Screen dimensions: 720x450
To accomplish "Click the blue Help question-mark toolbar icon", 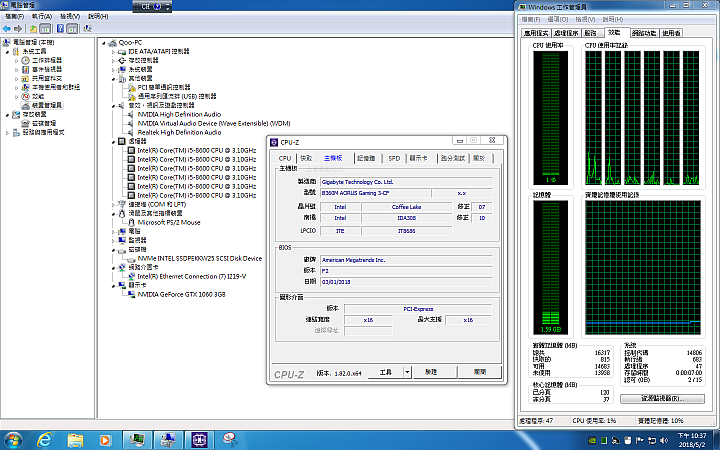I will [60, 28].
